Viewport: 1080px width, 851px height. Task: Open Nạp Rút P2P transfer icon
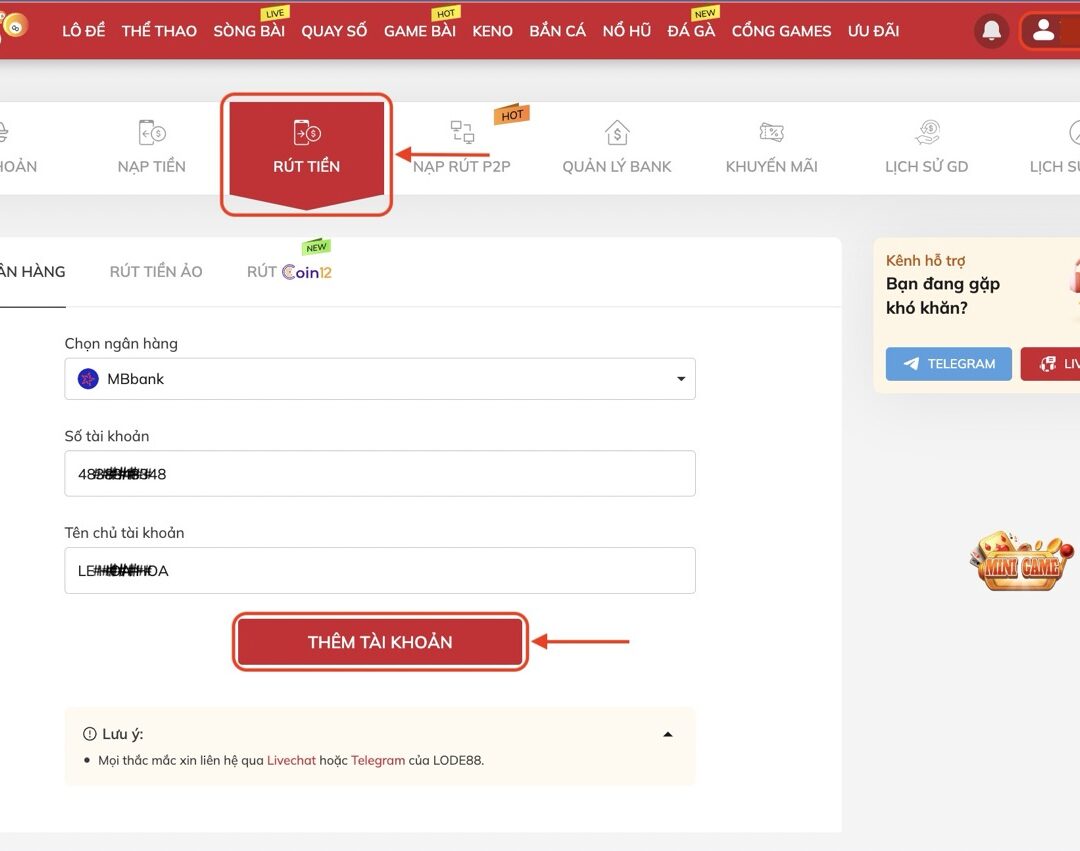coord(462,133)
